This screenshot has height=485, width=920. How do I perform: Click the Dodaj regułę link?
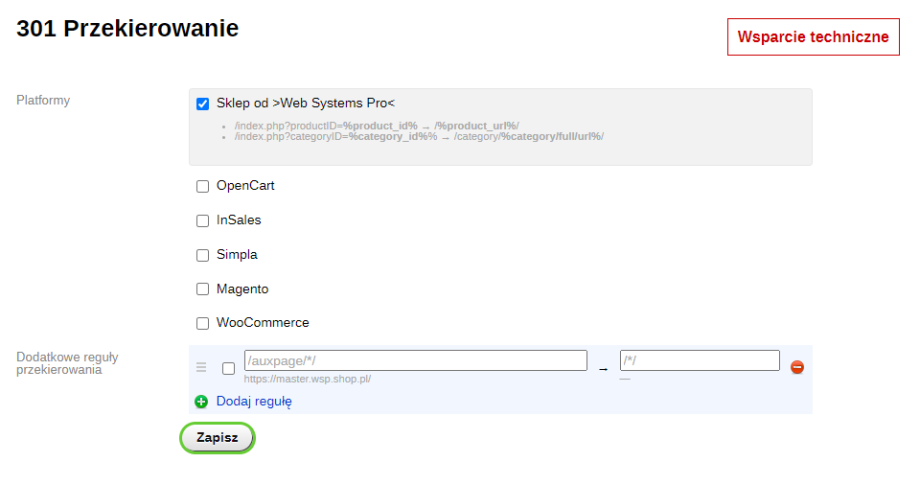coord(254,402)
